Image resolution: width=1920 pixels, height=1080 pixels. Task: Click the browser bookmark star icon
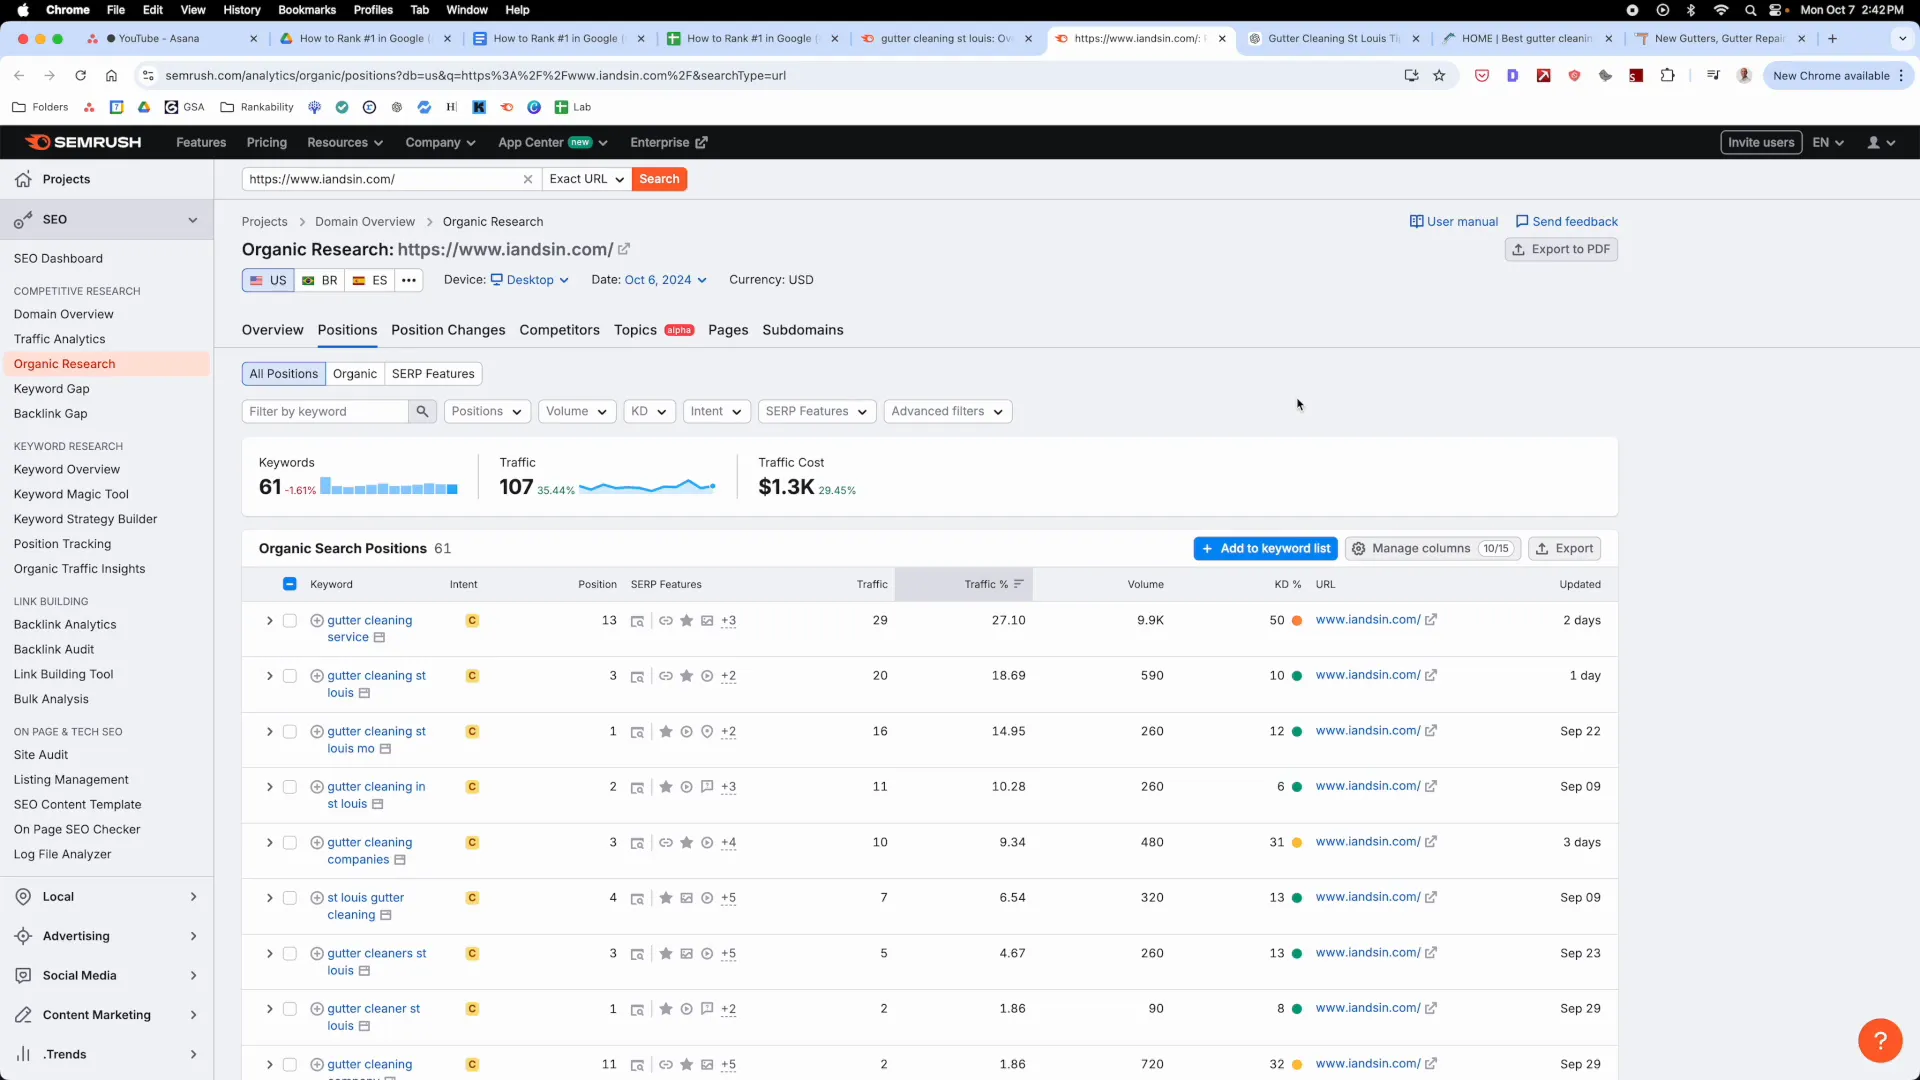1439,75
